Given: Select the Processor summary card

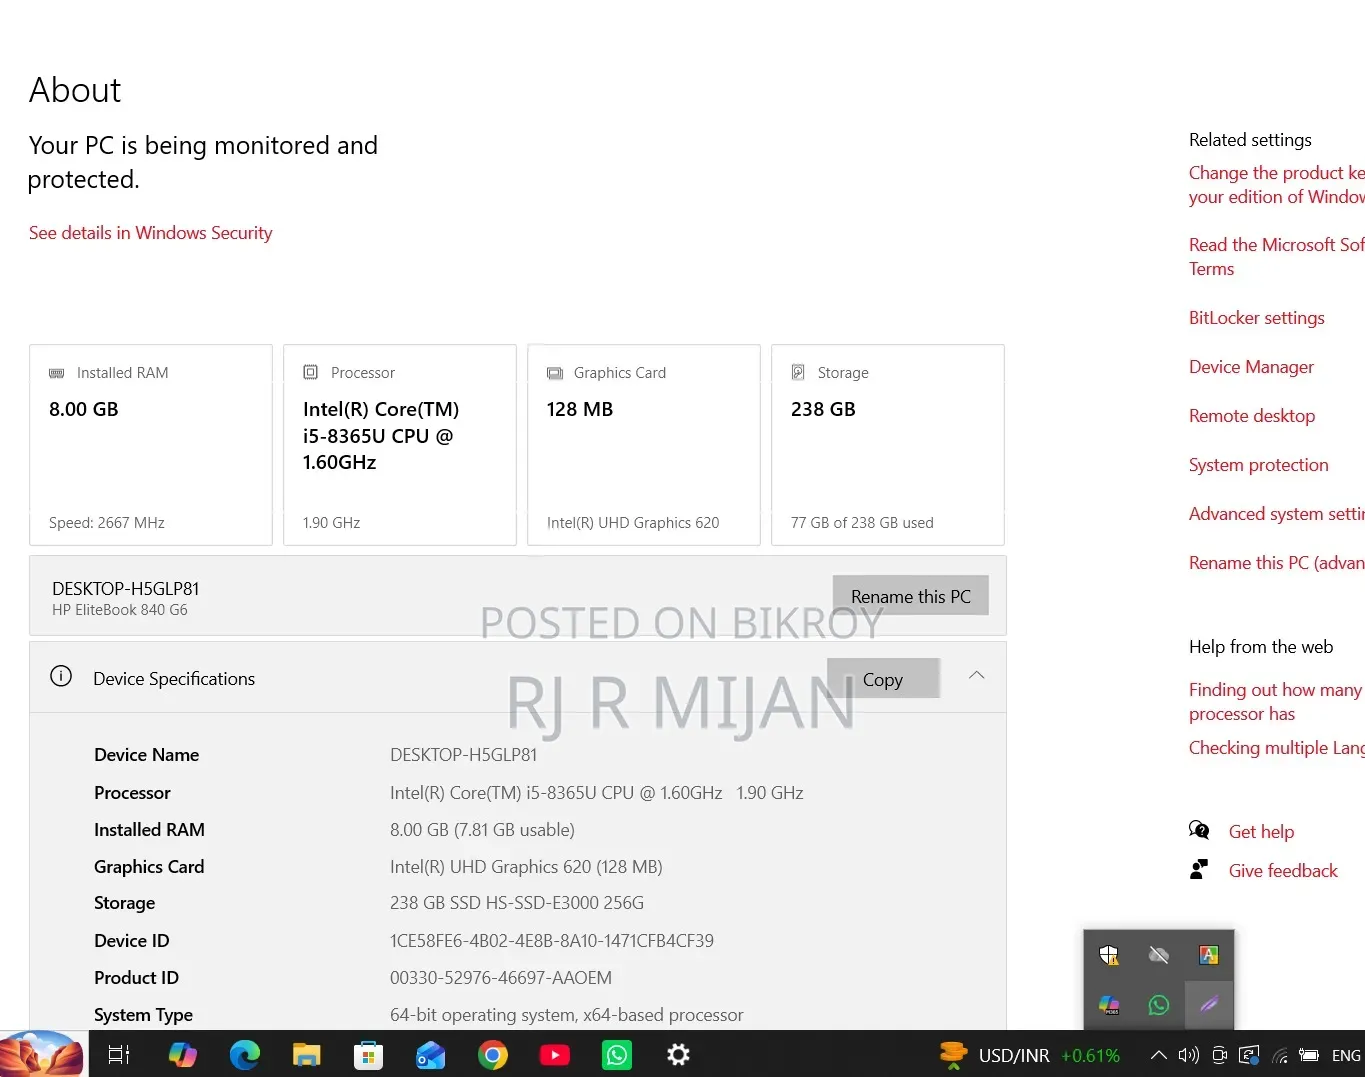Looking at the screenshot, I should point(400,445).
